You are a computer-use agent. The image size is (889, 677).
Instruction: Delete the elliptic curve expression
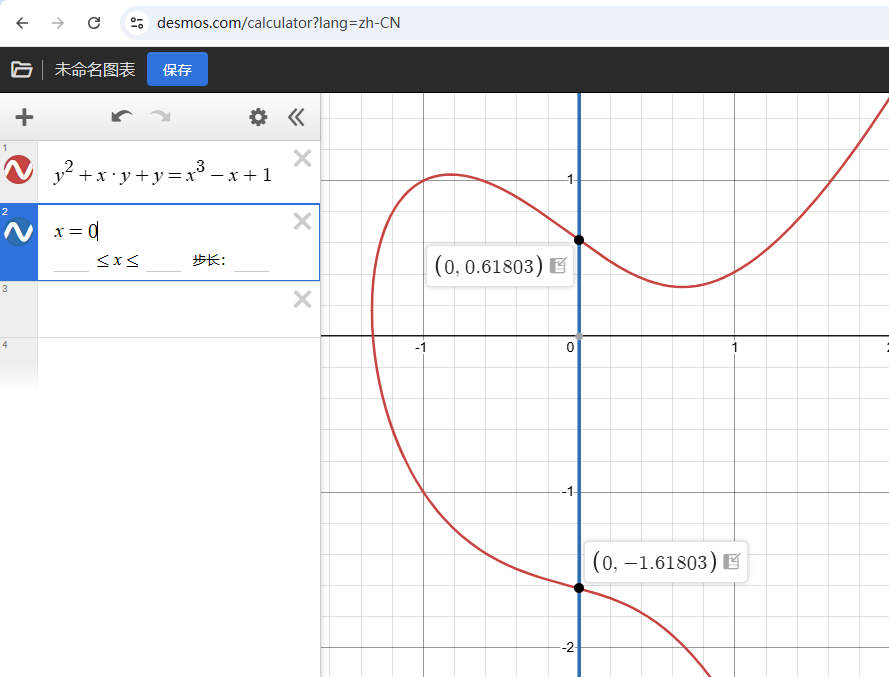click(x=302, y=158)
